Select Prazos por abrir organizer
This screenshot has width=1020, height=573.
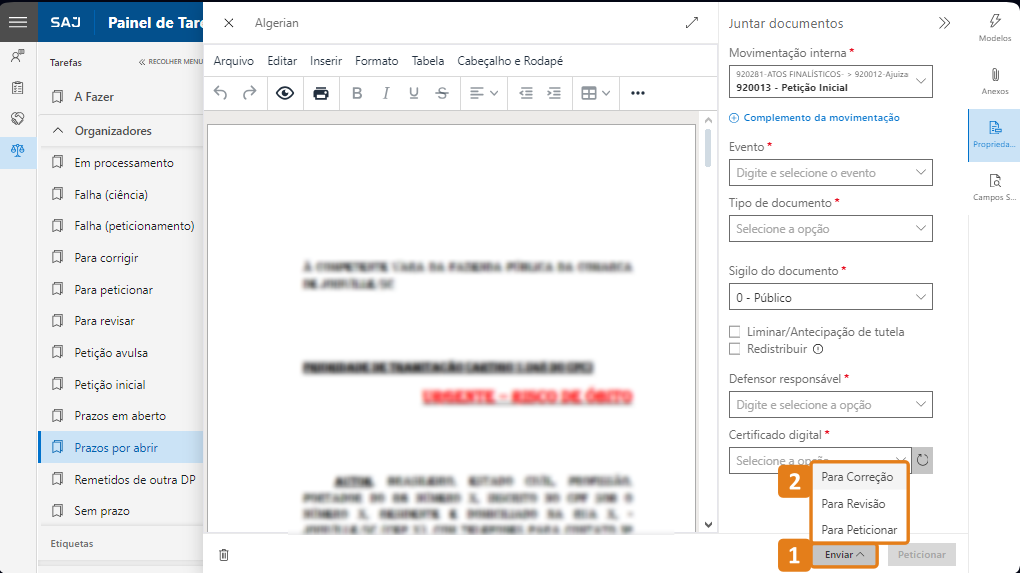(x=121, y=447)
